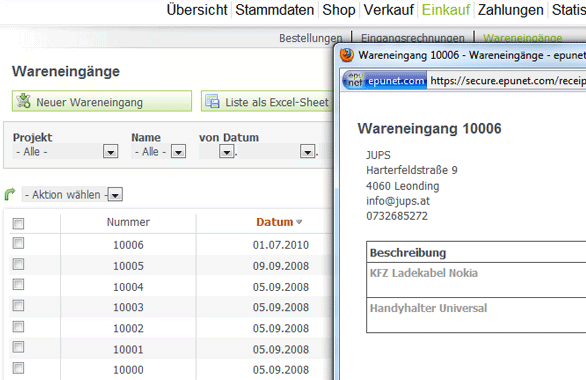Click number 10005 in the table
Image resolution: width=586 pixels, height=380 pixels.
pyautogui.click(x=128, y=266)
